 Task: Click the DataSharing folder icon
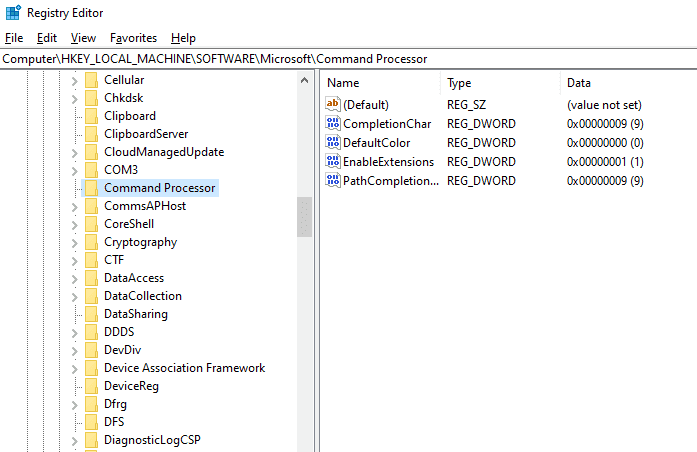point(91,314)
